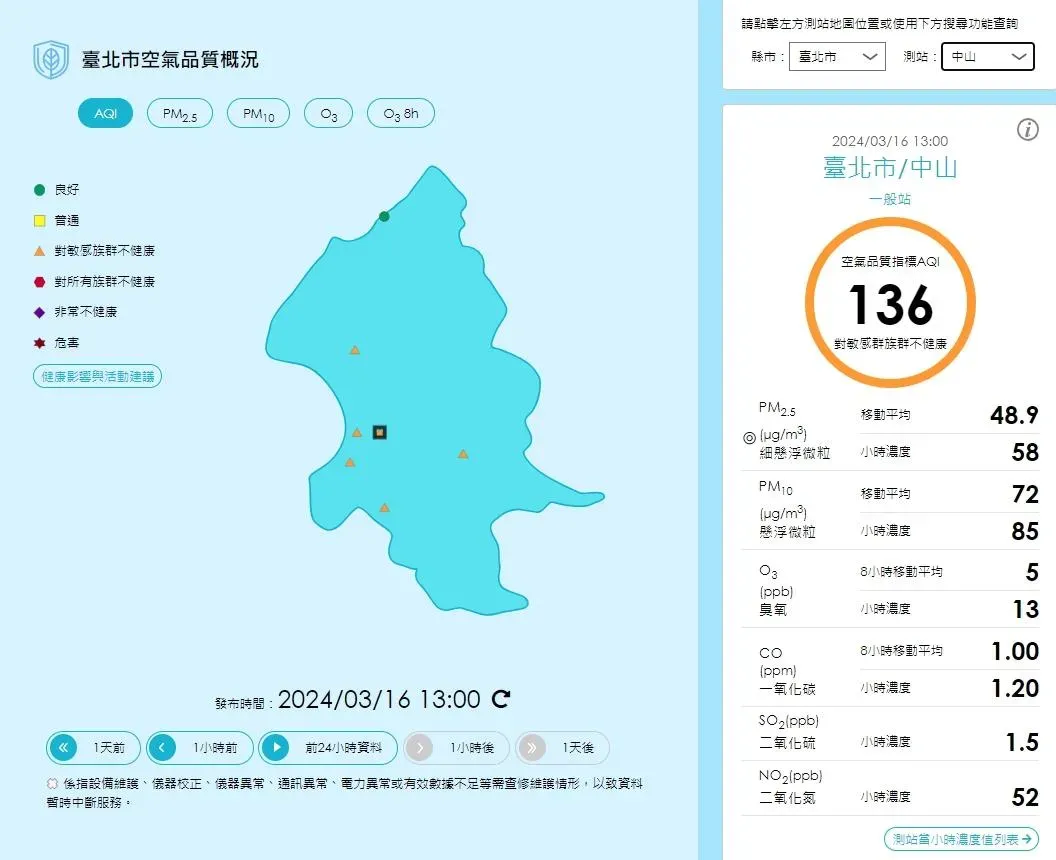Click the left arrow on 1小時前
This screenshot has height=860, width=1056.
(x=162, y=748)
